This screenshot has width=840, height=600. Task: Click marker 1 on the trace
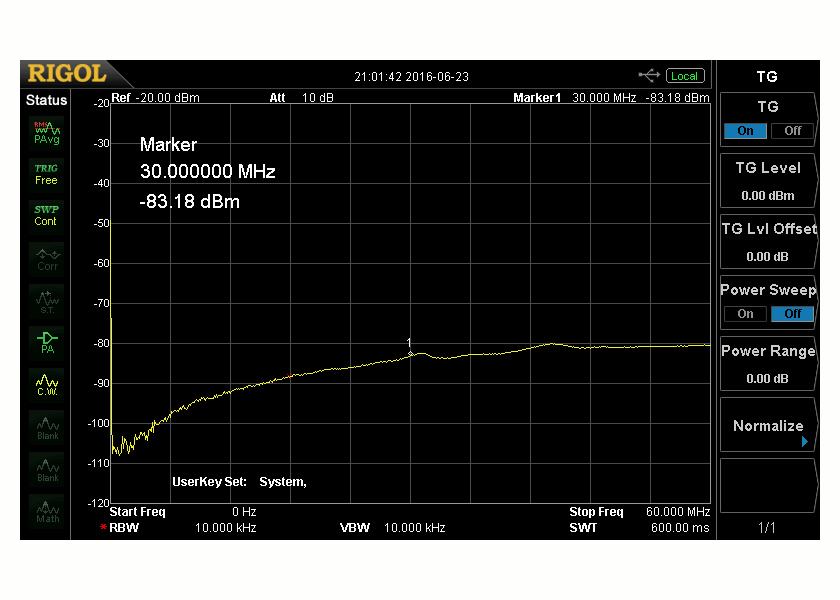pos(410,353)
